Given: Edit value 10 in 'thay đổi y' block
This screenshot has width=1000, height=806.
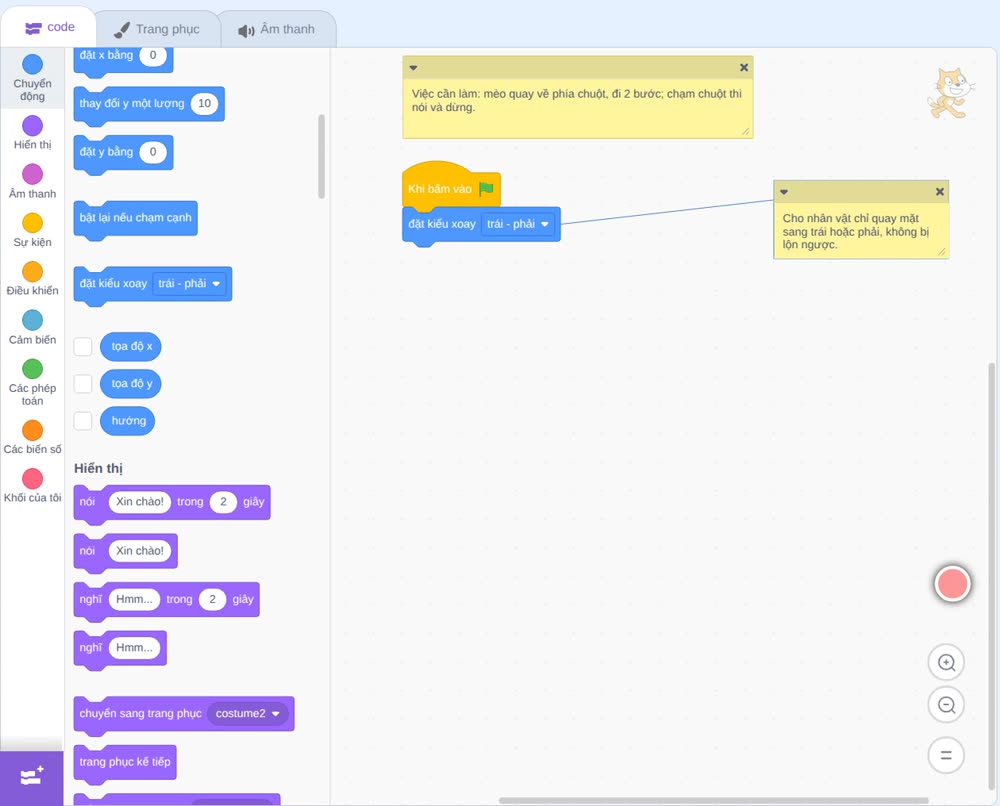Looking at the screenshot, I should [204, 103].
